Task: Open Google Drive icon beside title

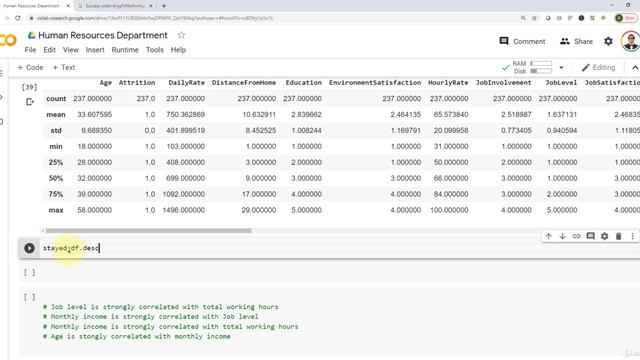Action: pyautogui.click(x=31, y=36)
